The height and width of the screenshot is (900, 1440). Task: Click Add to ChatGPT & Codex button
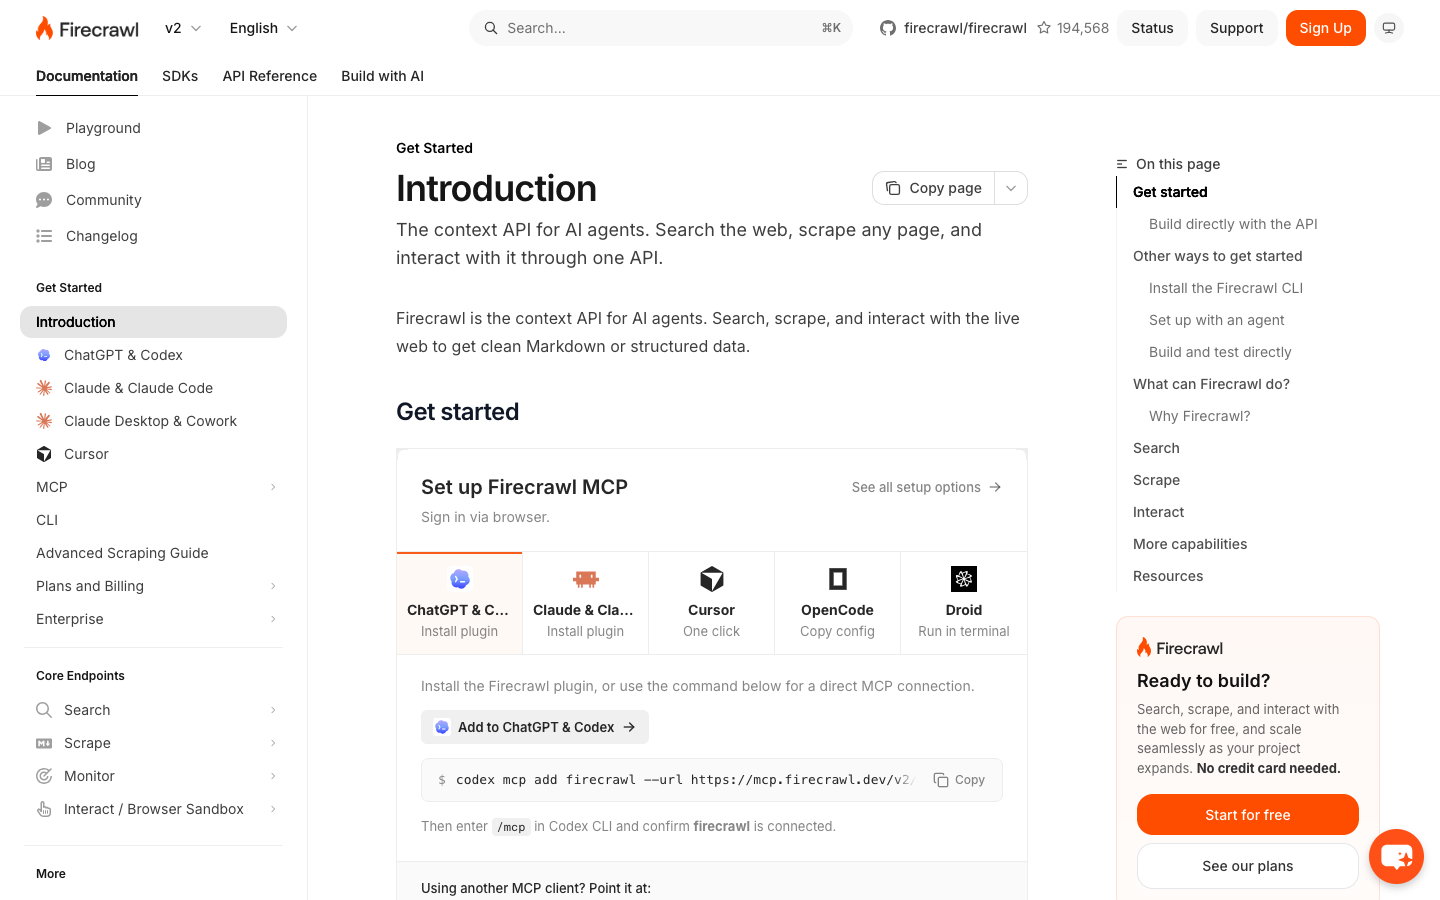click(535, 727)
